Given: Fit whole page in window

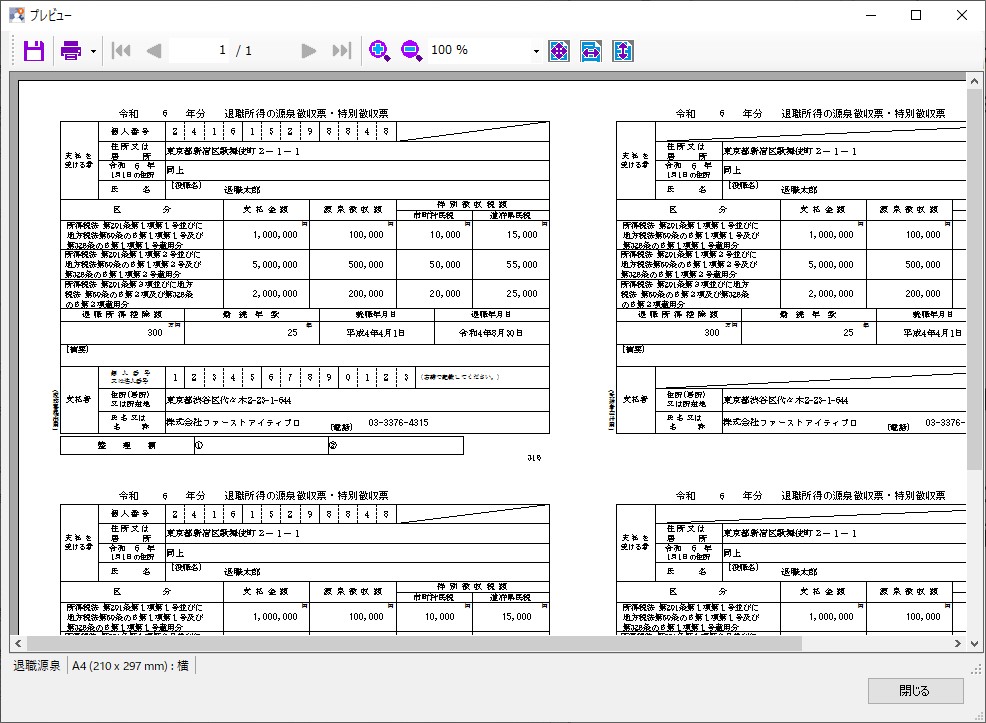Looking at the screenshot, I should (x=558, y=50).
